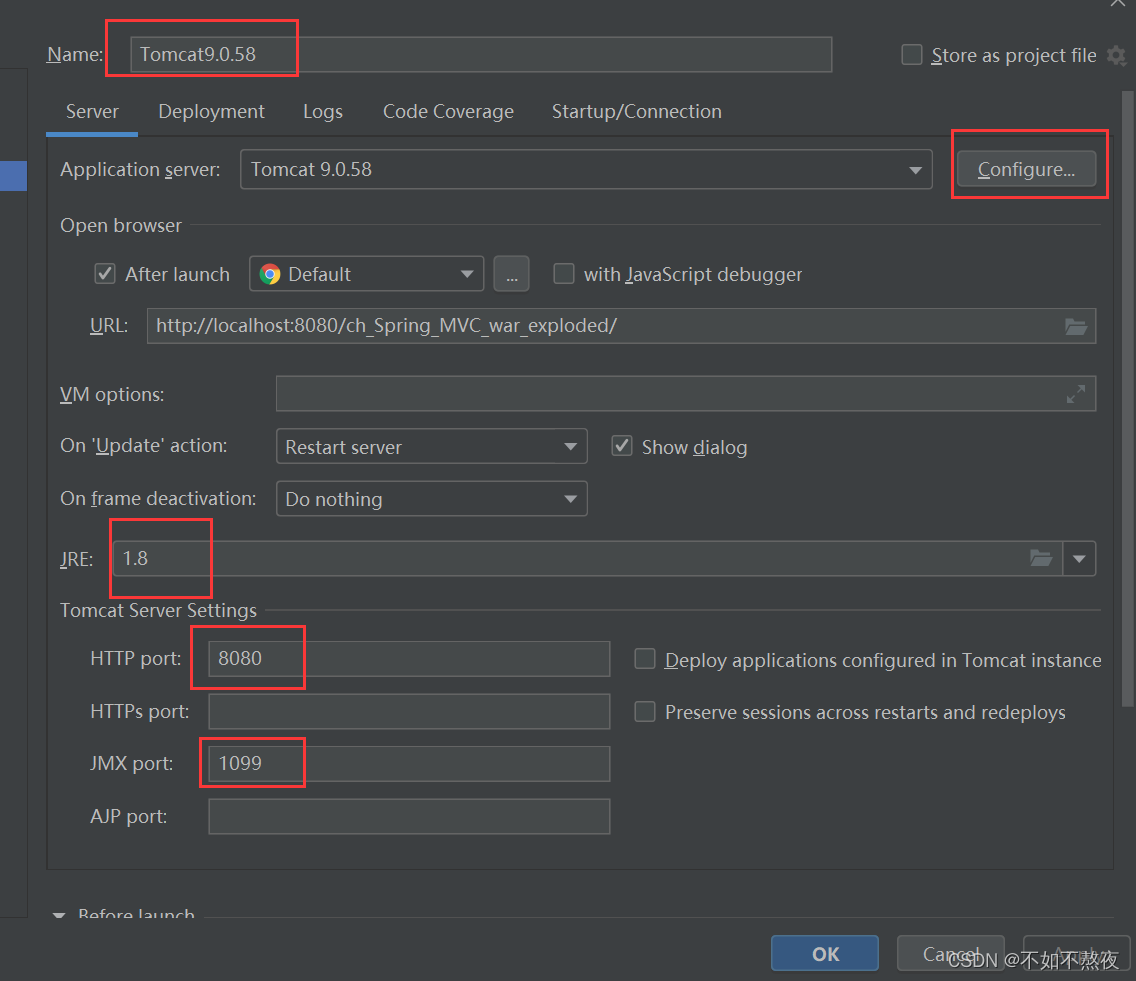Switch to the Logs tab
Screen dimensions: 1136x981
point(323,112)
